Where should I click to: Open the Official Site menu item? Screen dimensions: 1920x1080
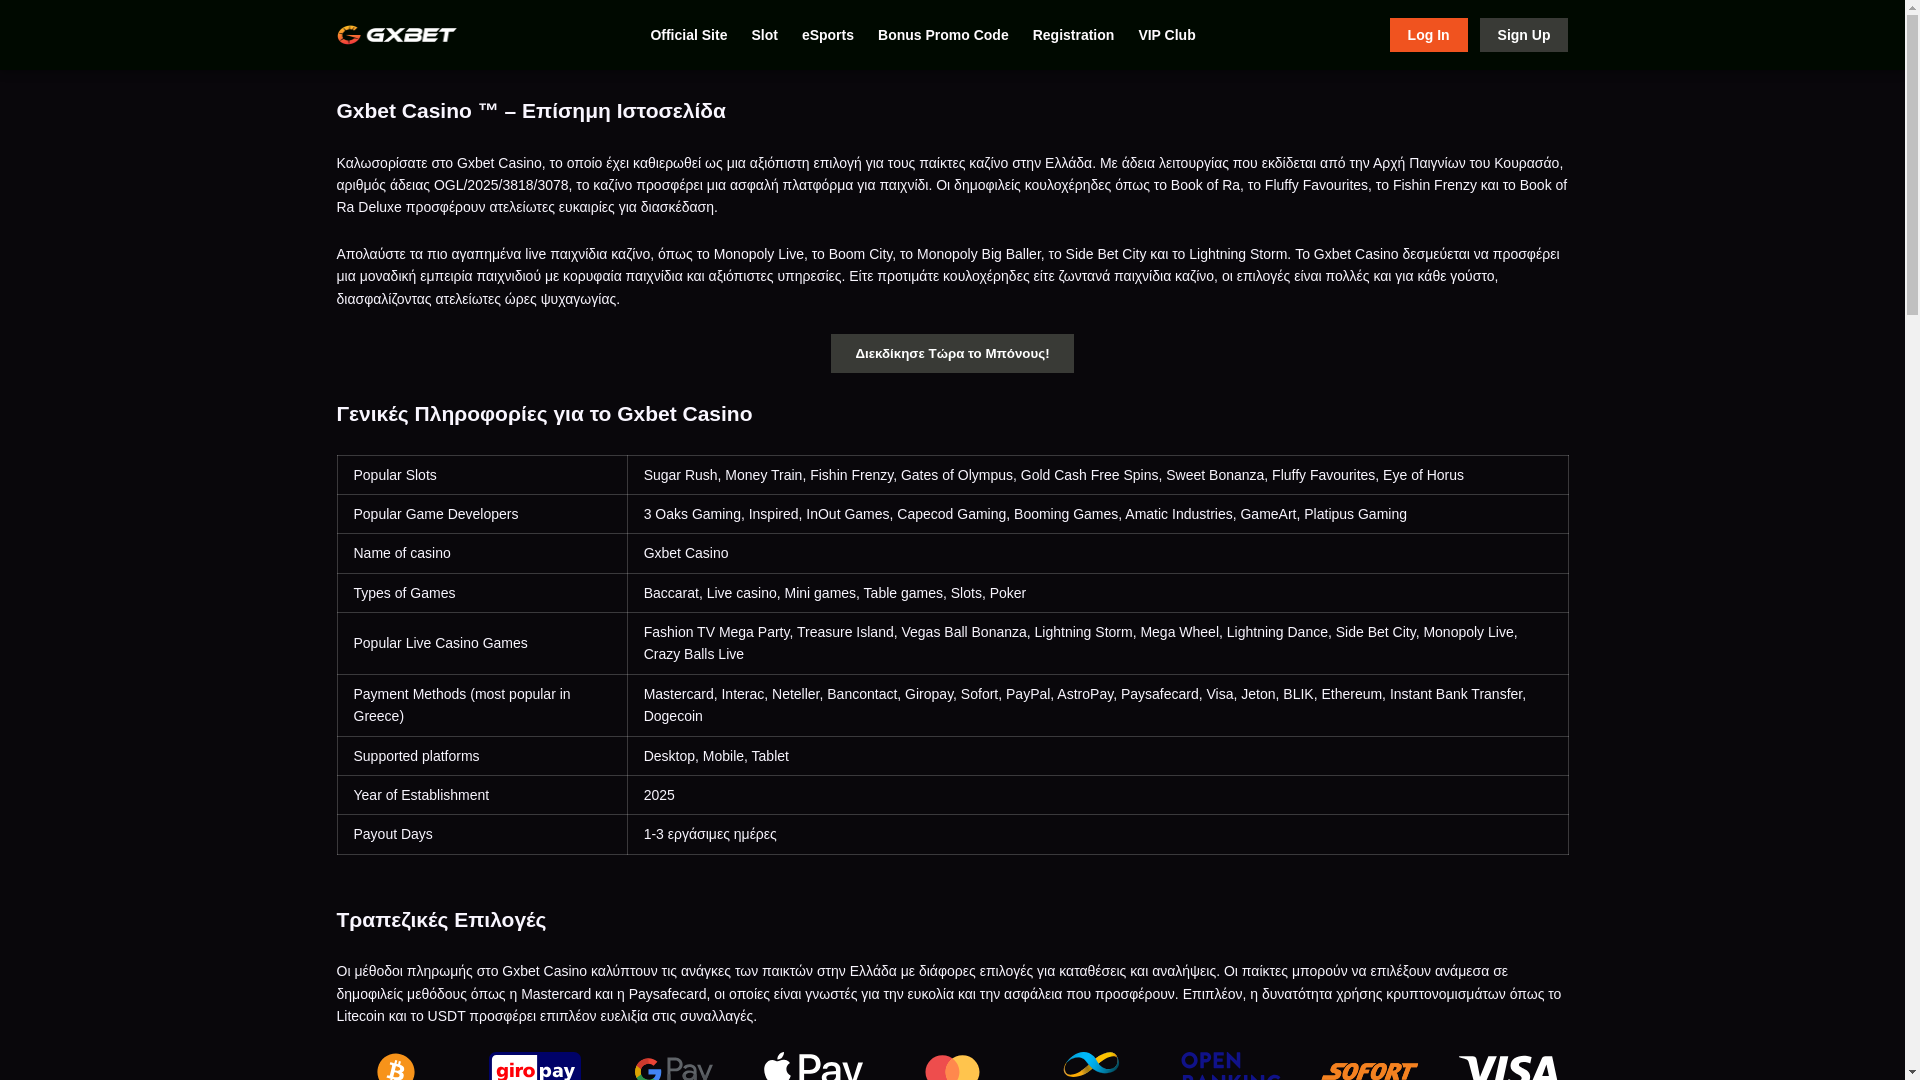pyautogui.click(x=688, y=35)
